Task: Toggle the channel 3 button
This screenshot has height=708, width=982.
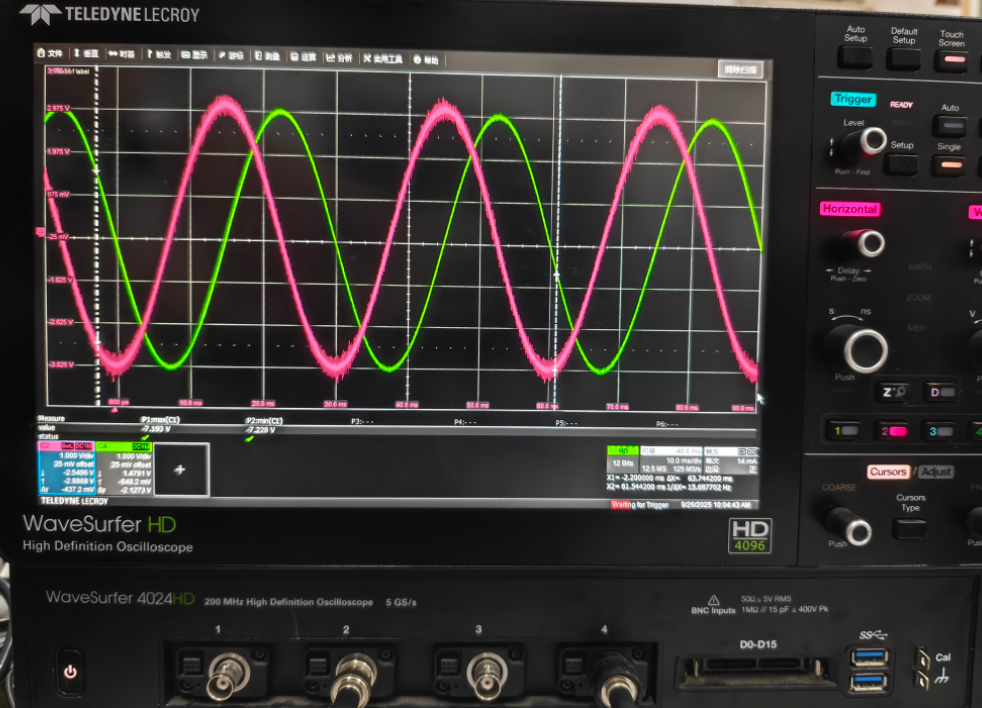Action: point(940,432)
